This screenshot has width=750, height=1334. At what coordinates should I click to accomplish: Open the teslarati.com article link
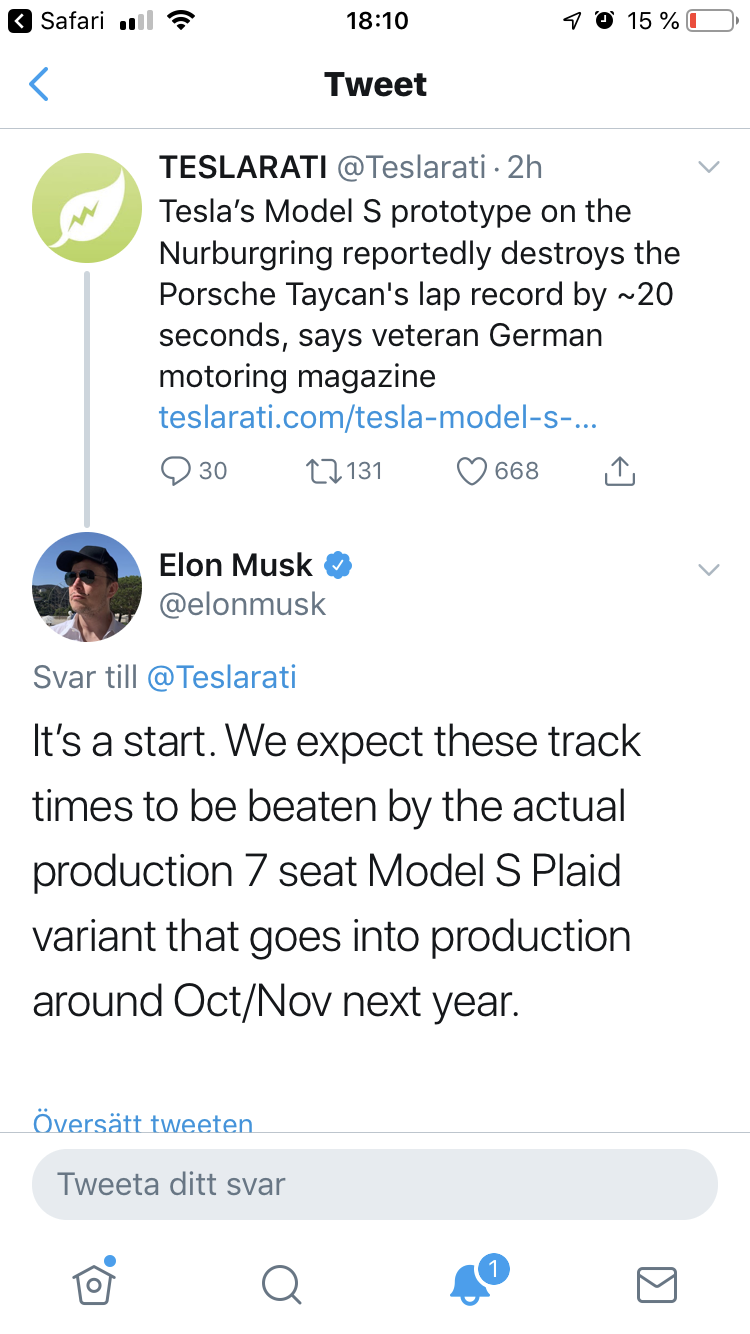(x=378, y=418)
